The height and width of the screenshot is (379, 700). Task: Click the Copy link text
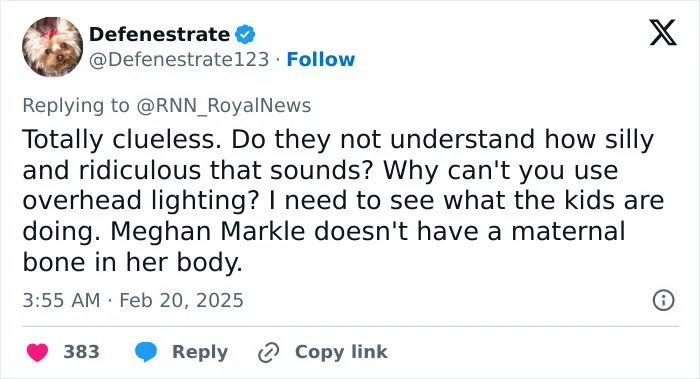[x=341, y=352]
